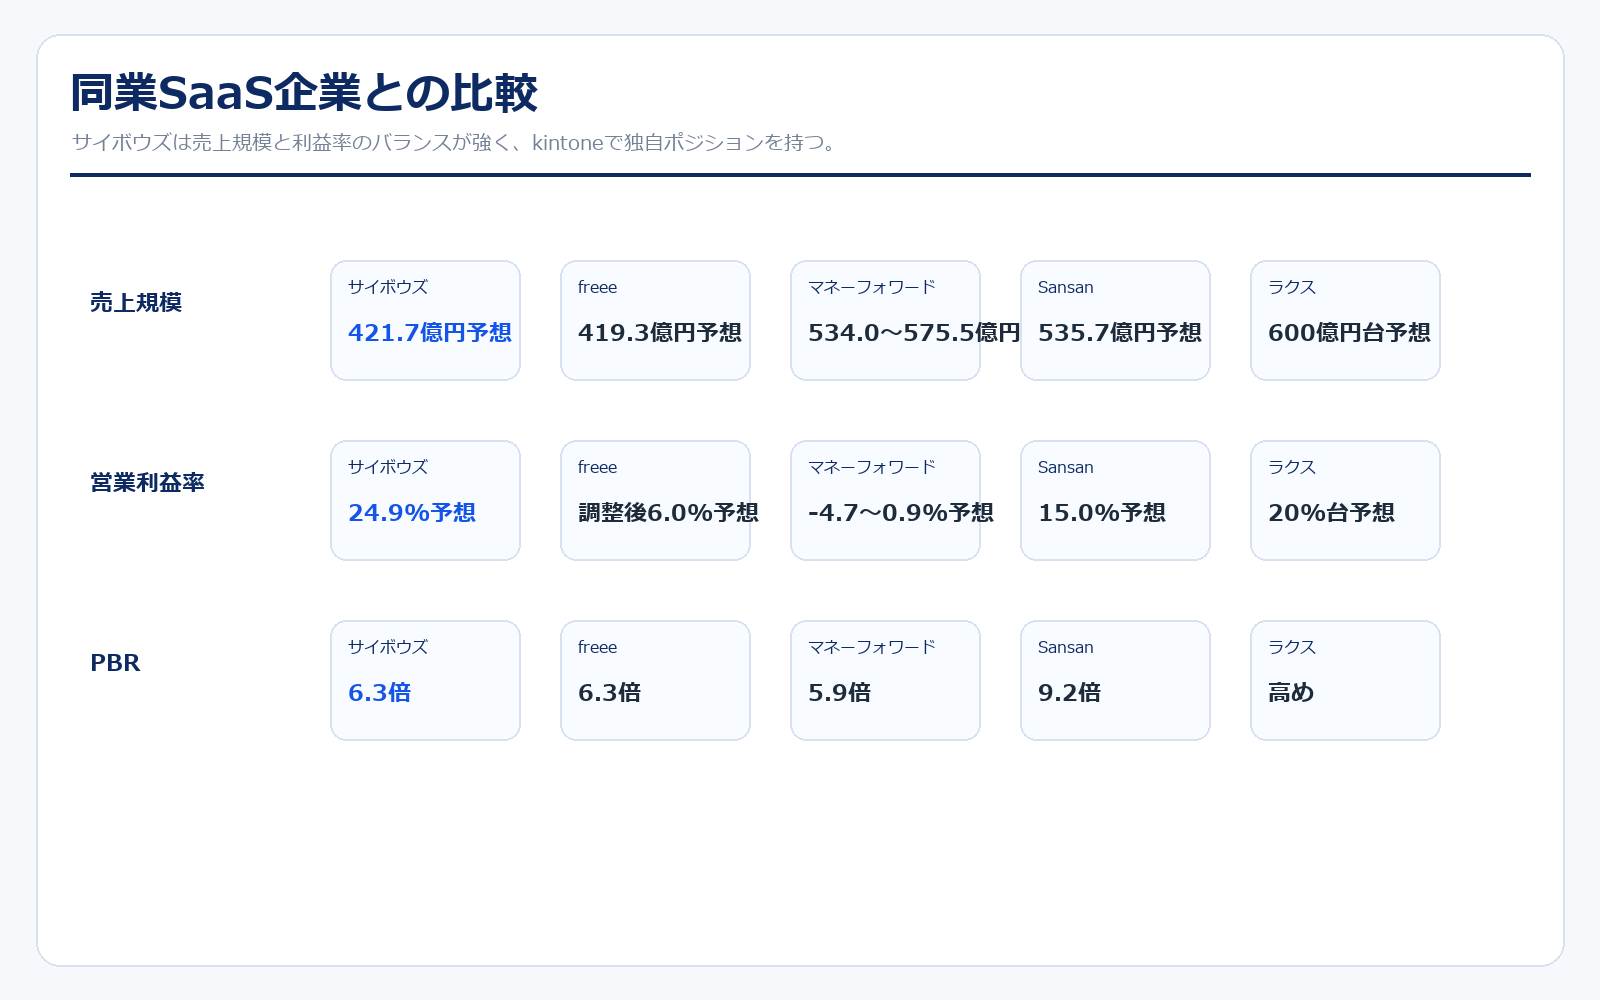Click 6.3倍 PBR value for freee
Screen dimensions: 1600x1000
[x=610, y=692]
